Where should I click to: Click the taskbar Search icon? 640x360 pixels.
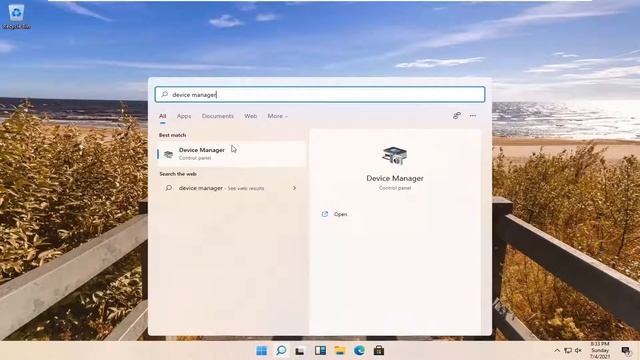[281, 351]
